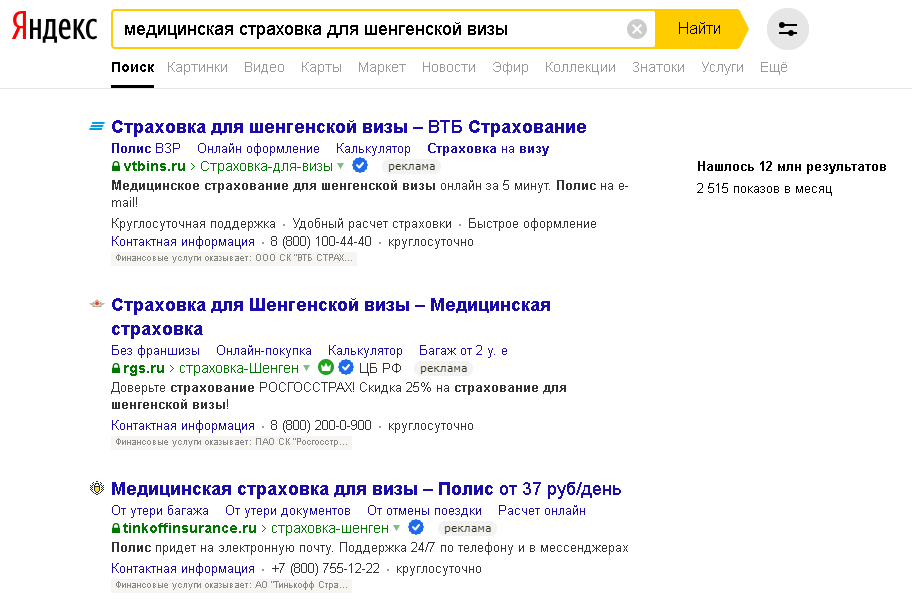Viewport: 912px width, 600px height.
Task: Click the 8 (800) 100-44-40 phone number
Action: pyautogui.click(x=320, y=241)
